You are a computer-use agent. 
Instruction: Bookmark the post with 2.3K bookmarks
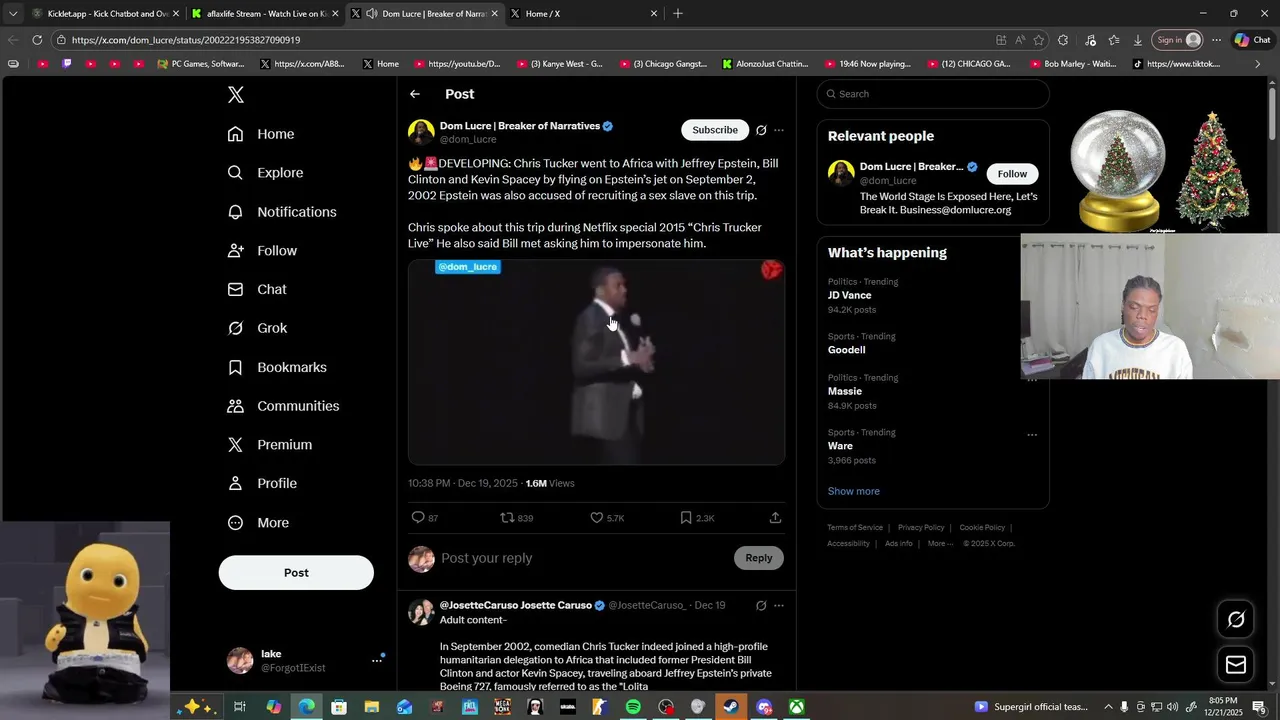coord(686,518)
